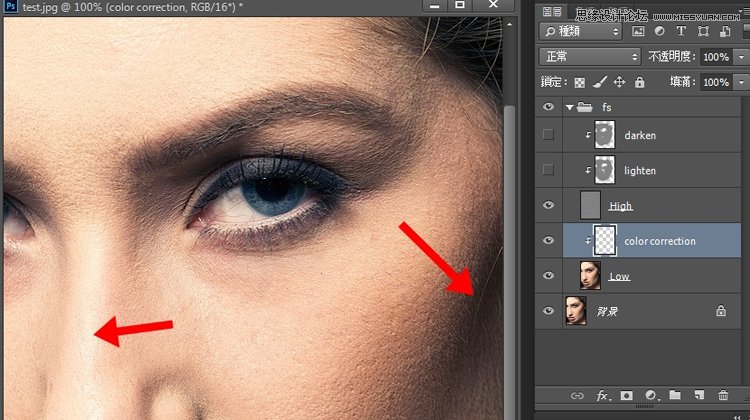Click the fs group folder icon
750x420 pixels.
[x=585, y=107]
